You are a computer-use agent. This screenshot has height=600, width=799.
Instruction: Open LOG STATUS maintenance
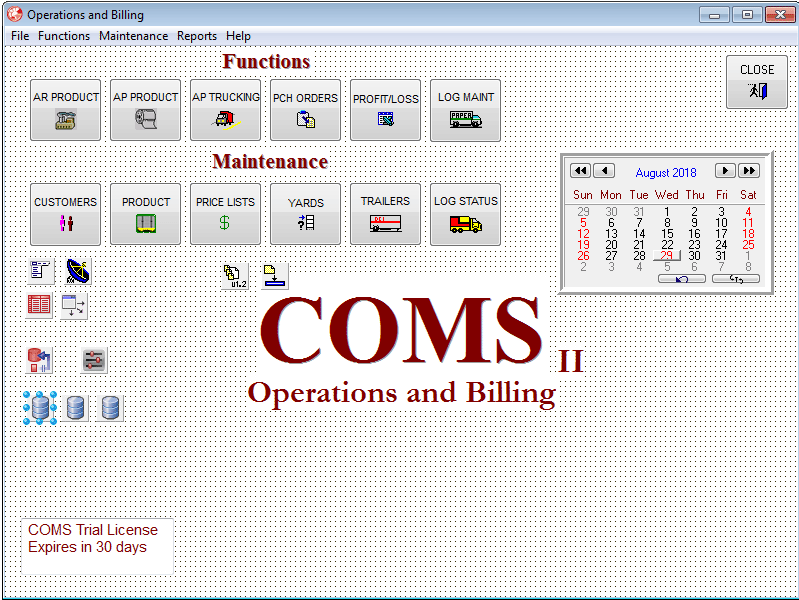tap(465, 214)
